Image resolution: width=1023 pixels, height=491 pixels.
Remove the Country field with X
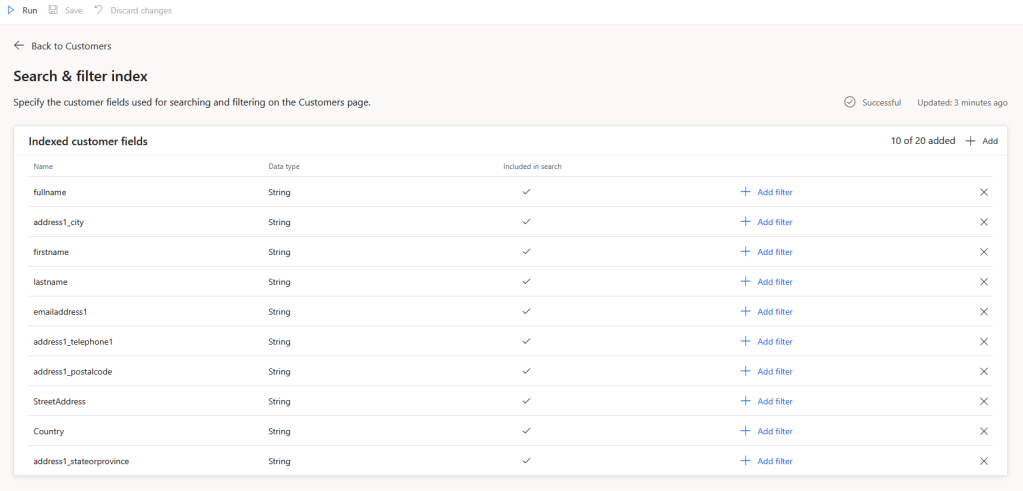click(x=983, y=431)
